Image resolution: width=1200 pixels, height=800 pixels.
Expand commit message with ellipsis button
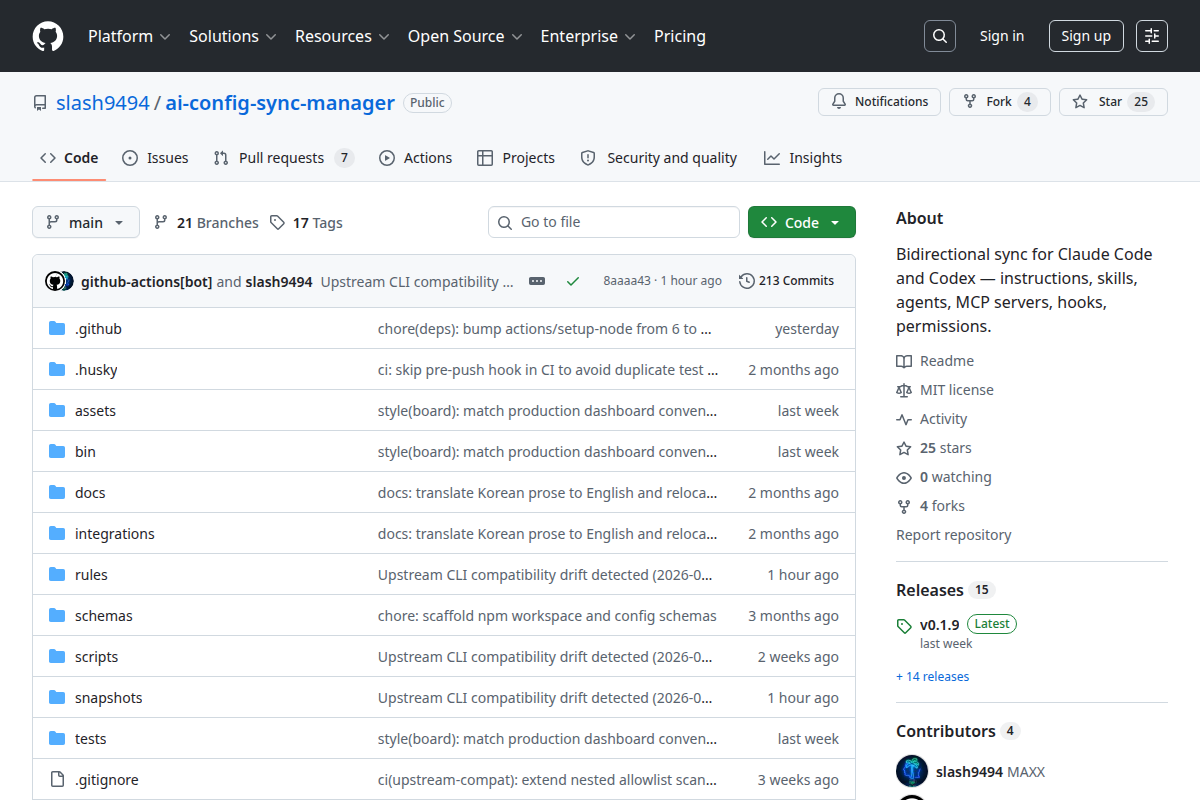pyautogui.click(x=537, y=281)
